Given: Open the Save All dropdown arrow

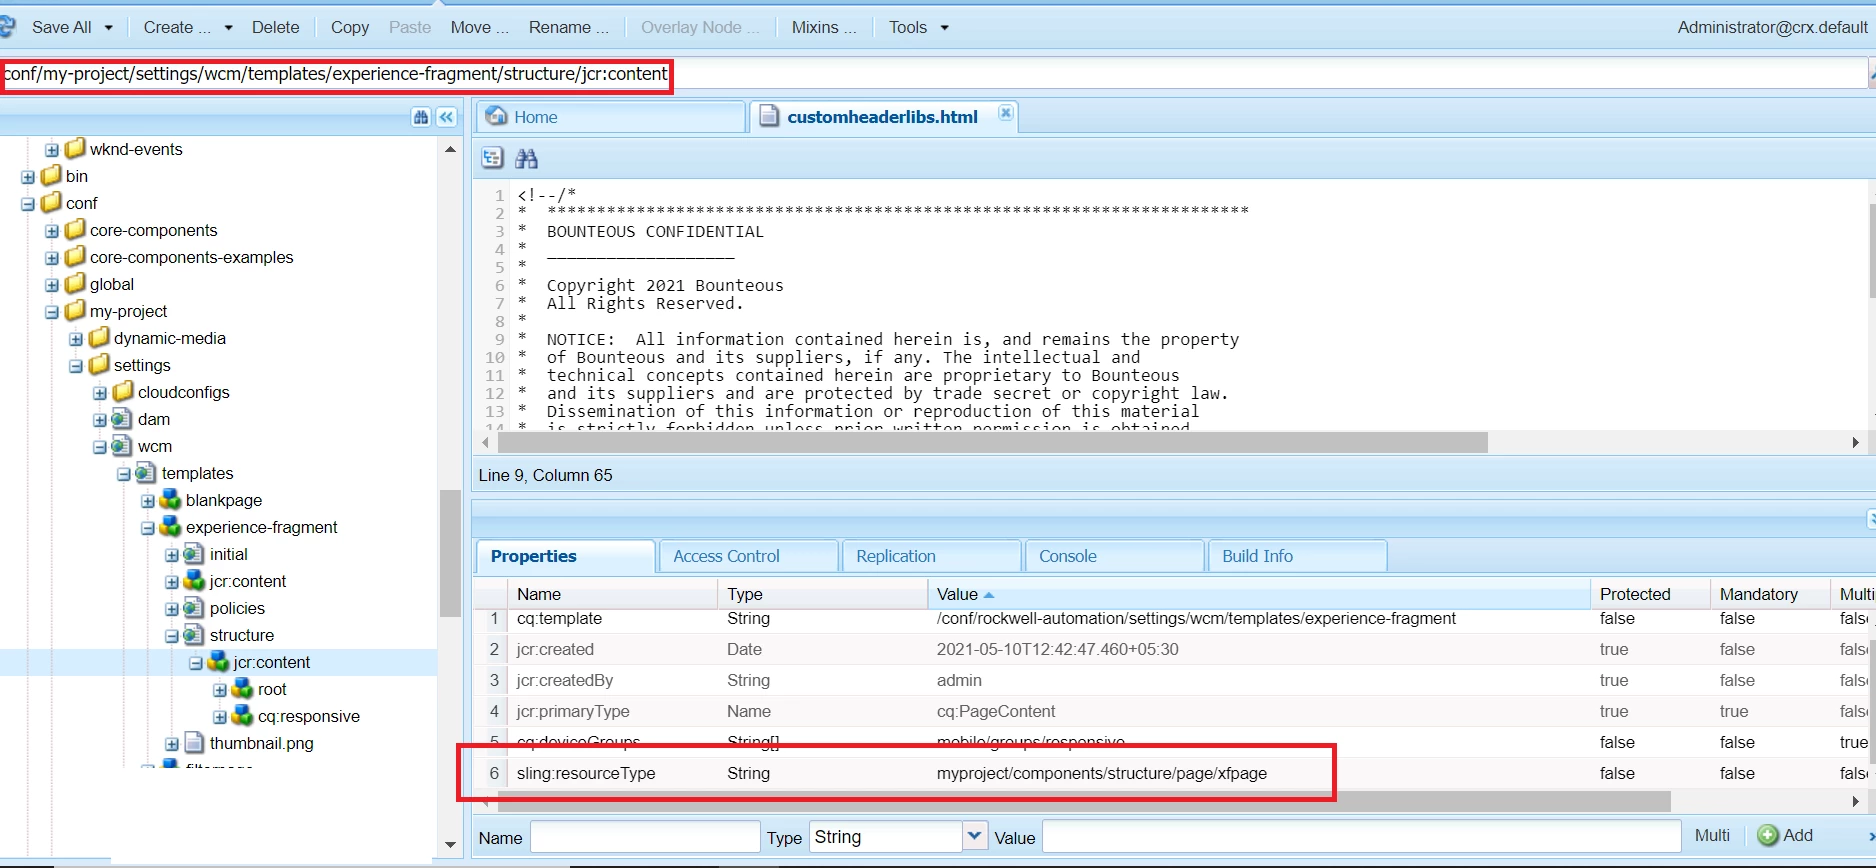Looking at the screenshot, I should (109, 28).
